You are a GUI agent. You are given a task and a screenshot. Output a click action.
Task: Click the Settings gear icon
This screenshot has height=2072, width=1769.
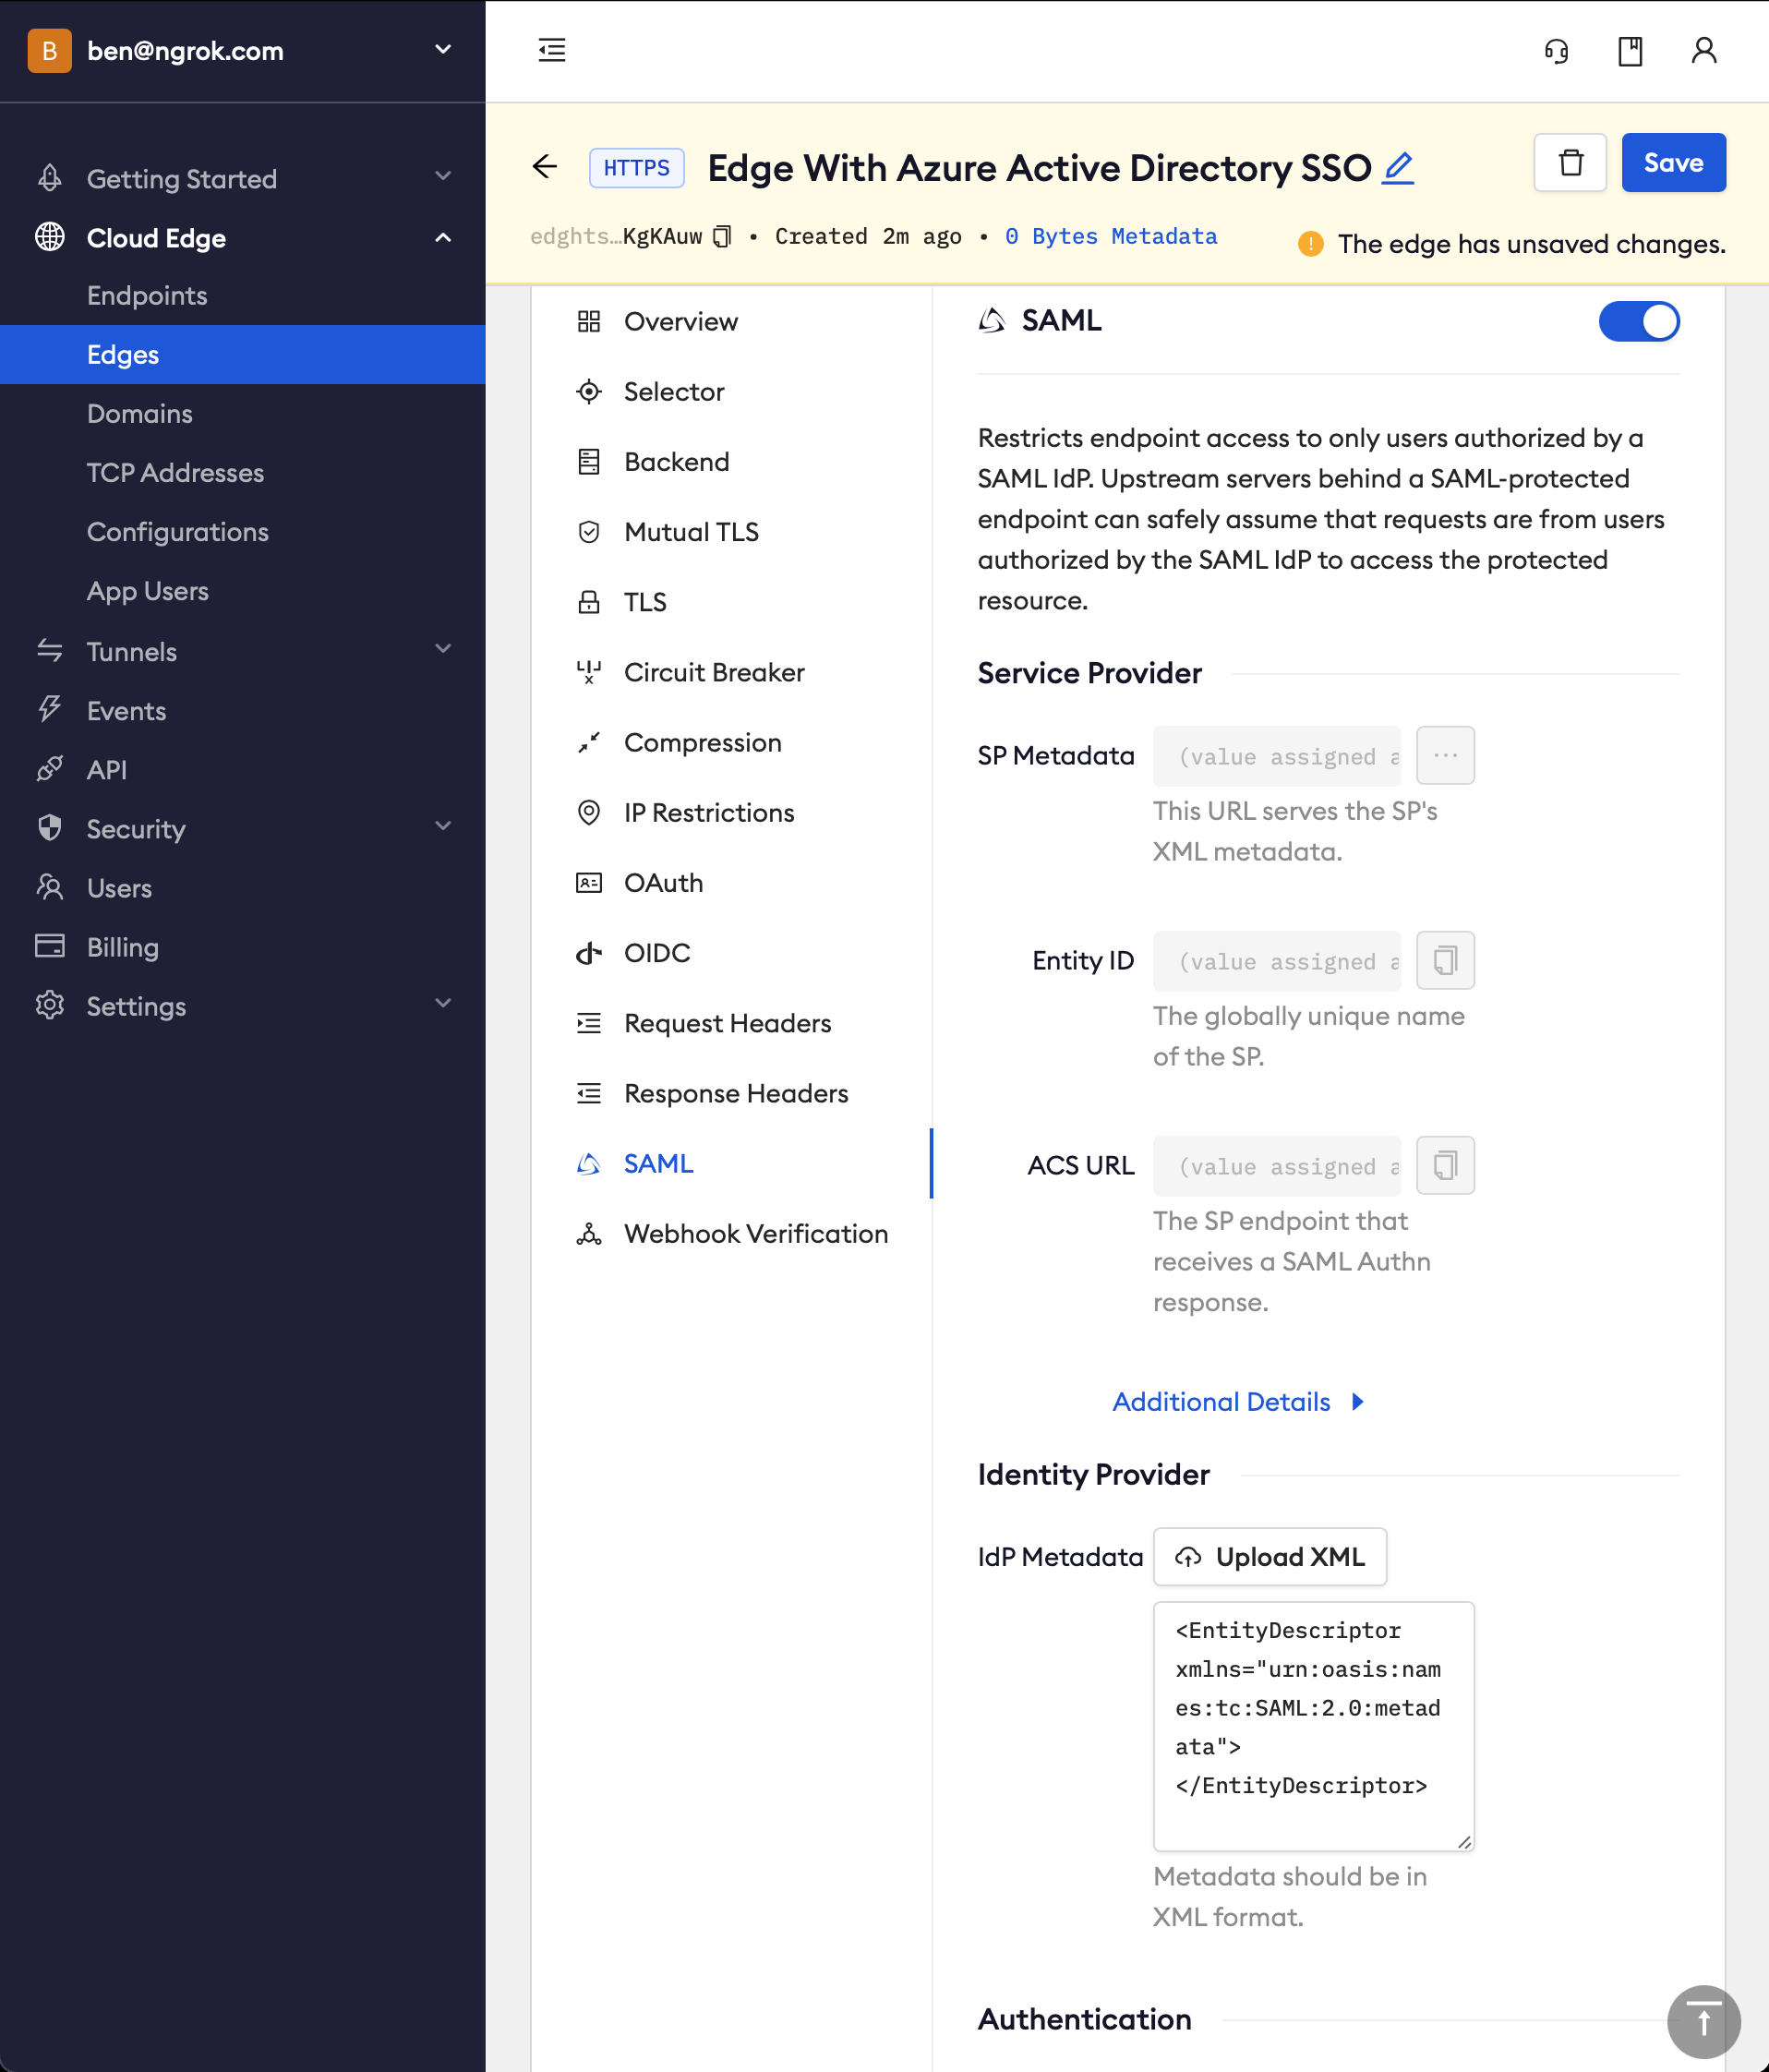pyautogui.click(x=49, y=1005)
